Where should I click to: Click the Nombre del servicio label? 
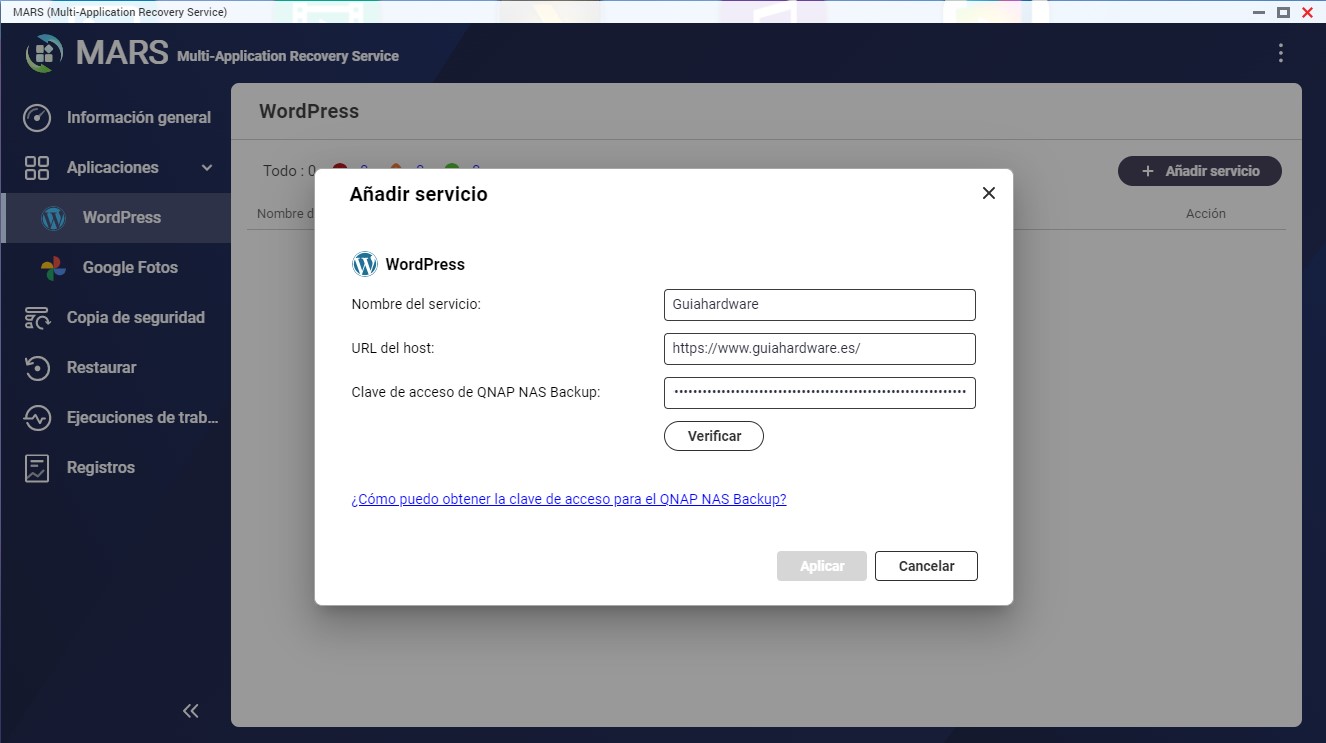coord(416,304)
